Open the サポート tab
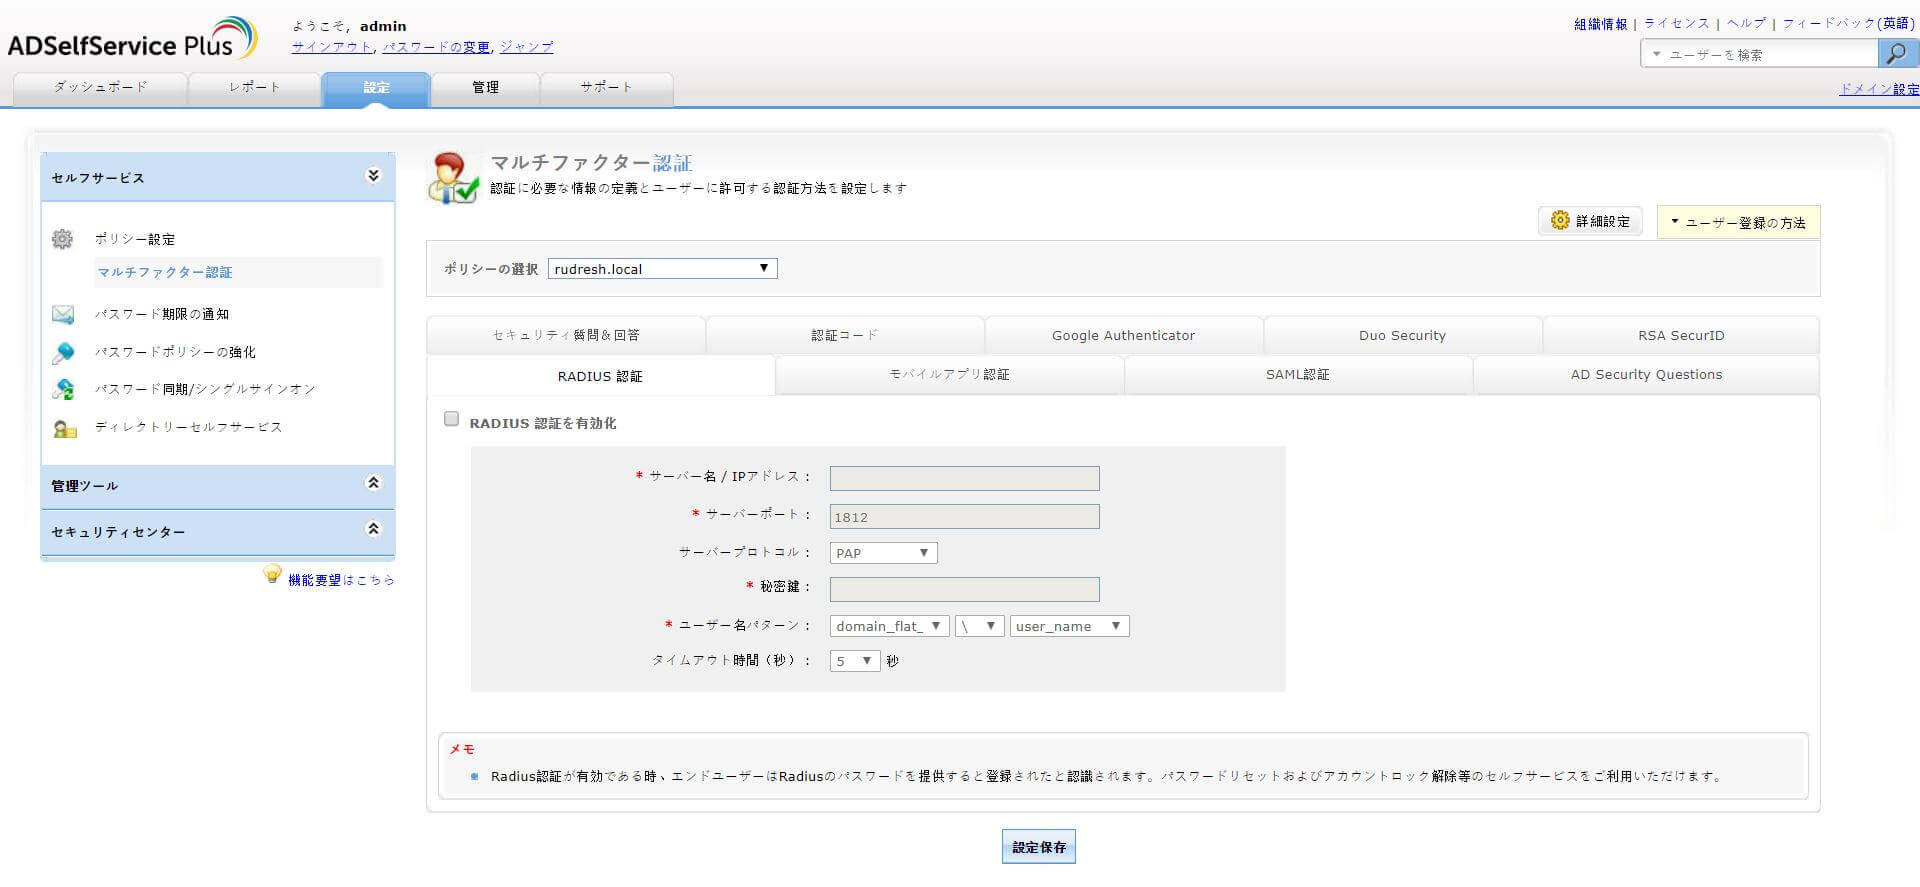 pyautogui.click(x=606, y=88)
